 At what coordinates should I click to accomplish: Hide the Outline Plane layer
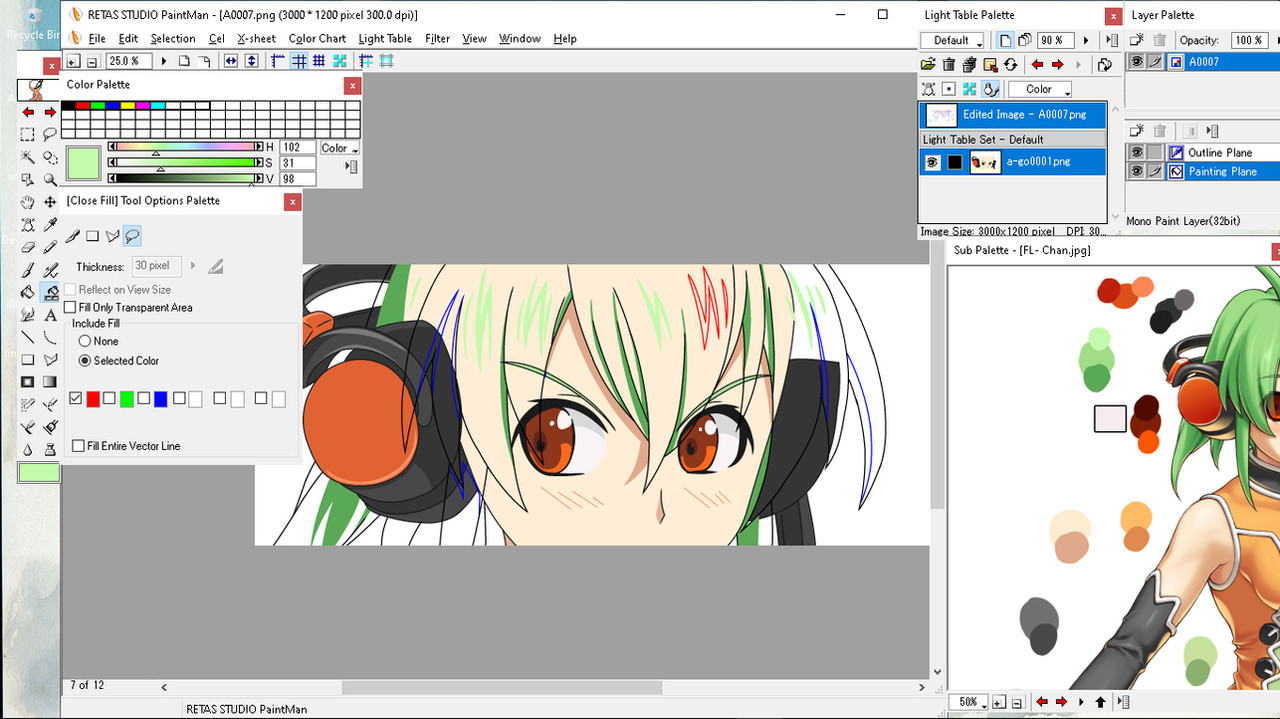(1136, 153)
